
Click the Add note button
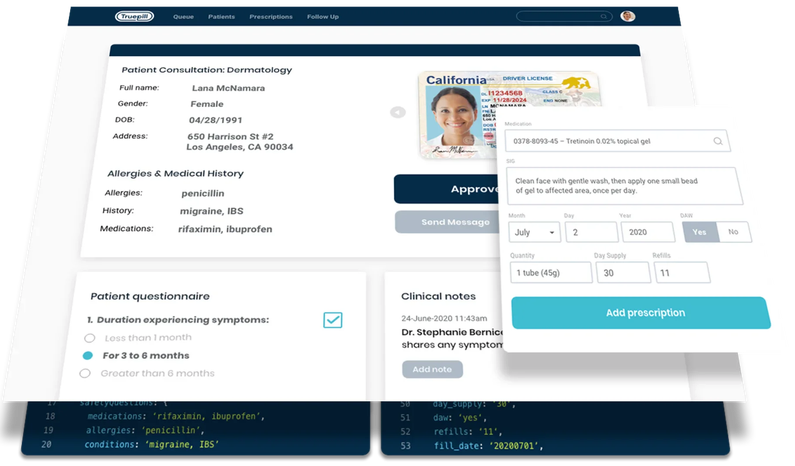click(432, 369)
